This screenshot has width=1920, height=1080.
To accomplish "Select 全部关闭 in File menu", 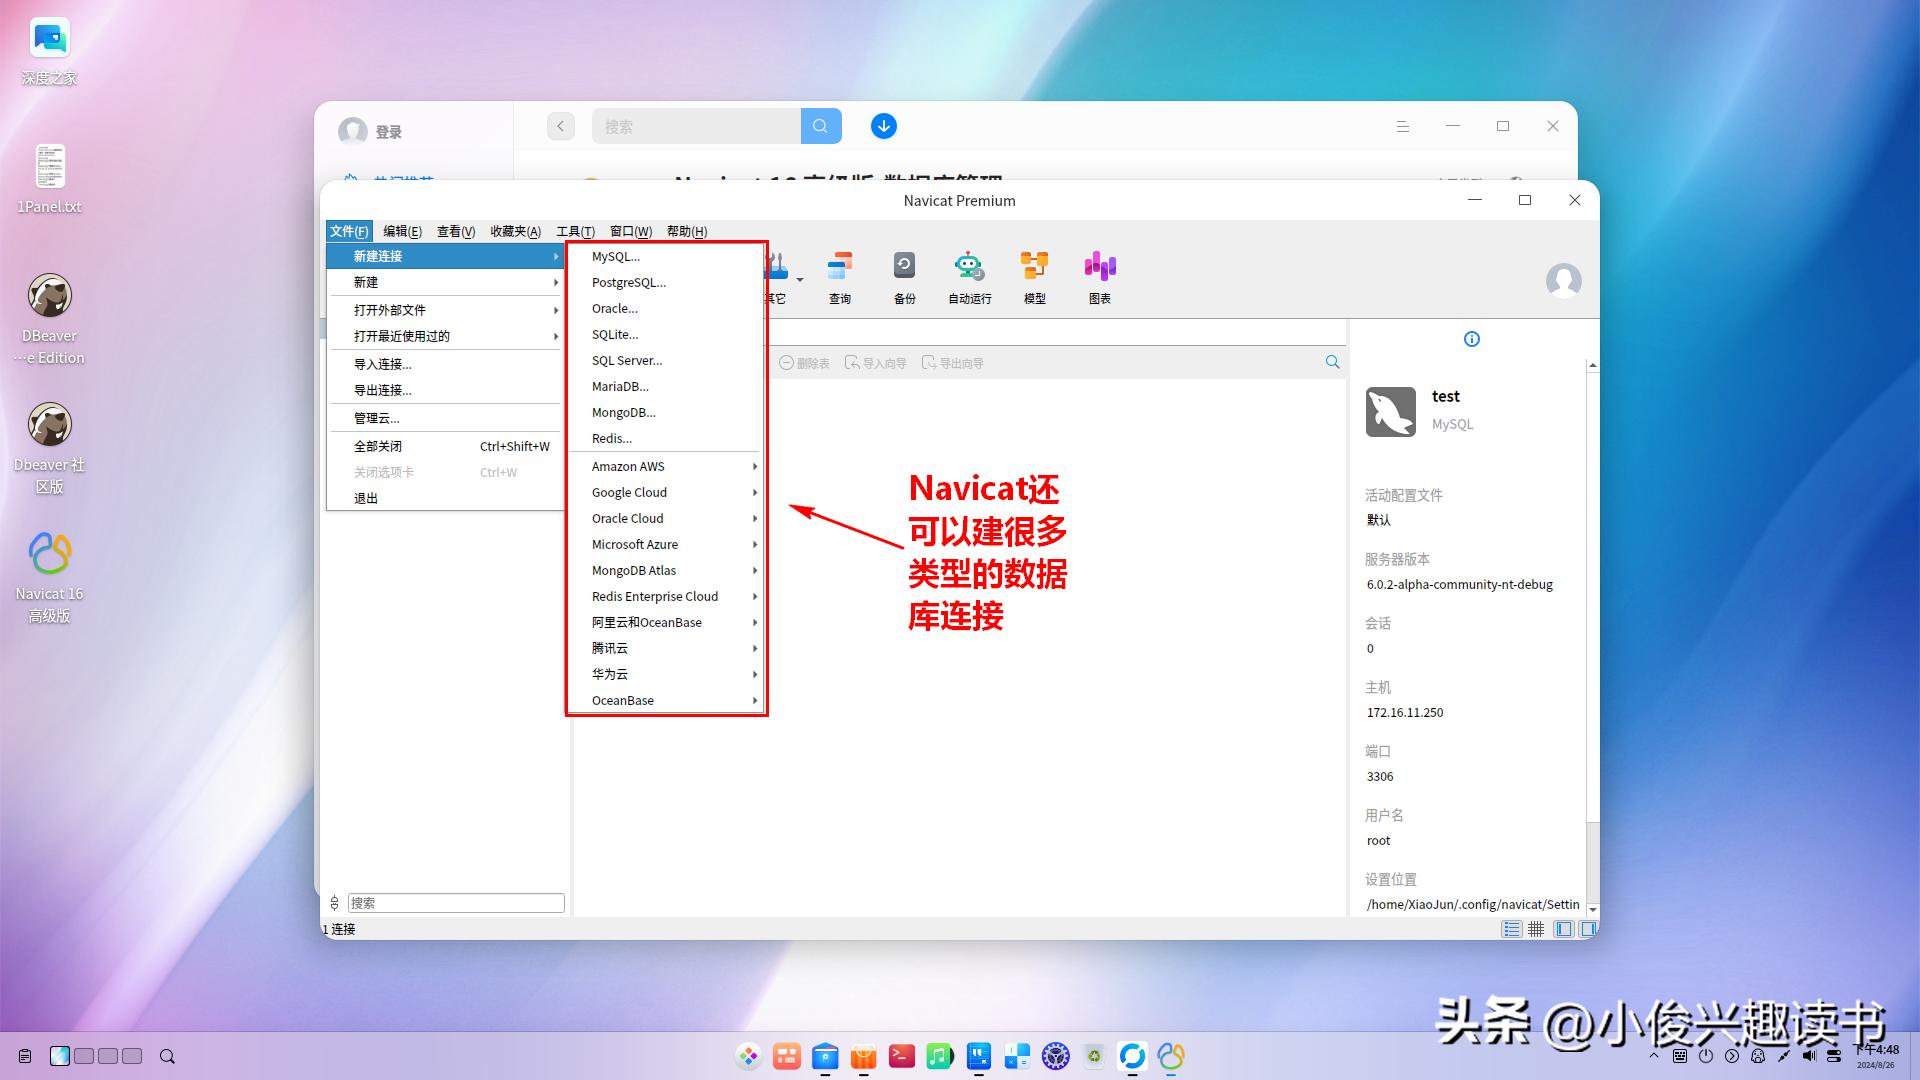I will pyautogui.click(x=445, y=446).
